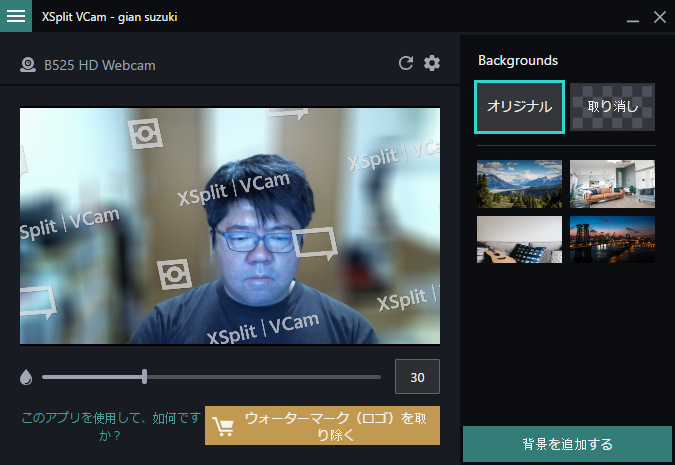Click the B525 HD Webcam camera icon
Screen dimensions: 675x465
(x=28, y=65)
